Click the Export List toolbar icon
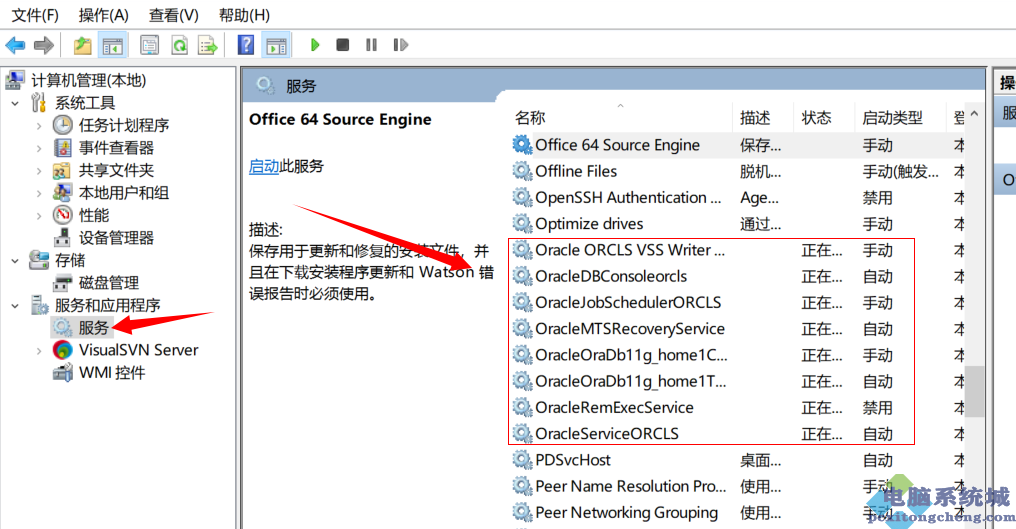The width and height of the screenshot is (1016, 529). pyautogui.click(x=208, y=45)
